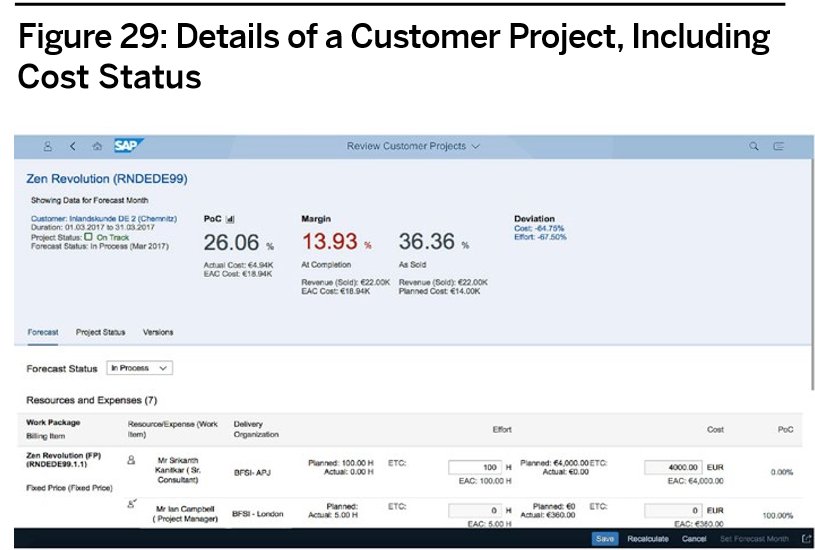Image resolution: width=815 pixels, height=550 pixels.
Task: Click the Save button
Action: pyautogui.click(x=605, y=539)
